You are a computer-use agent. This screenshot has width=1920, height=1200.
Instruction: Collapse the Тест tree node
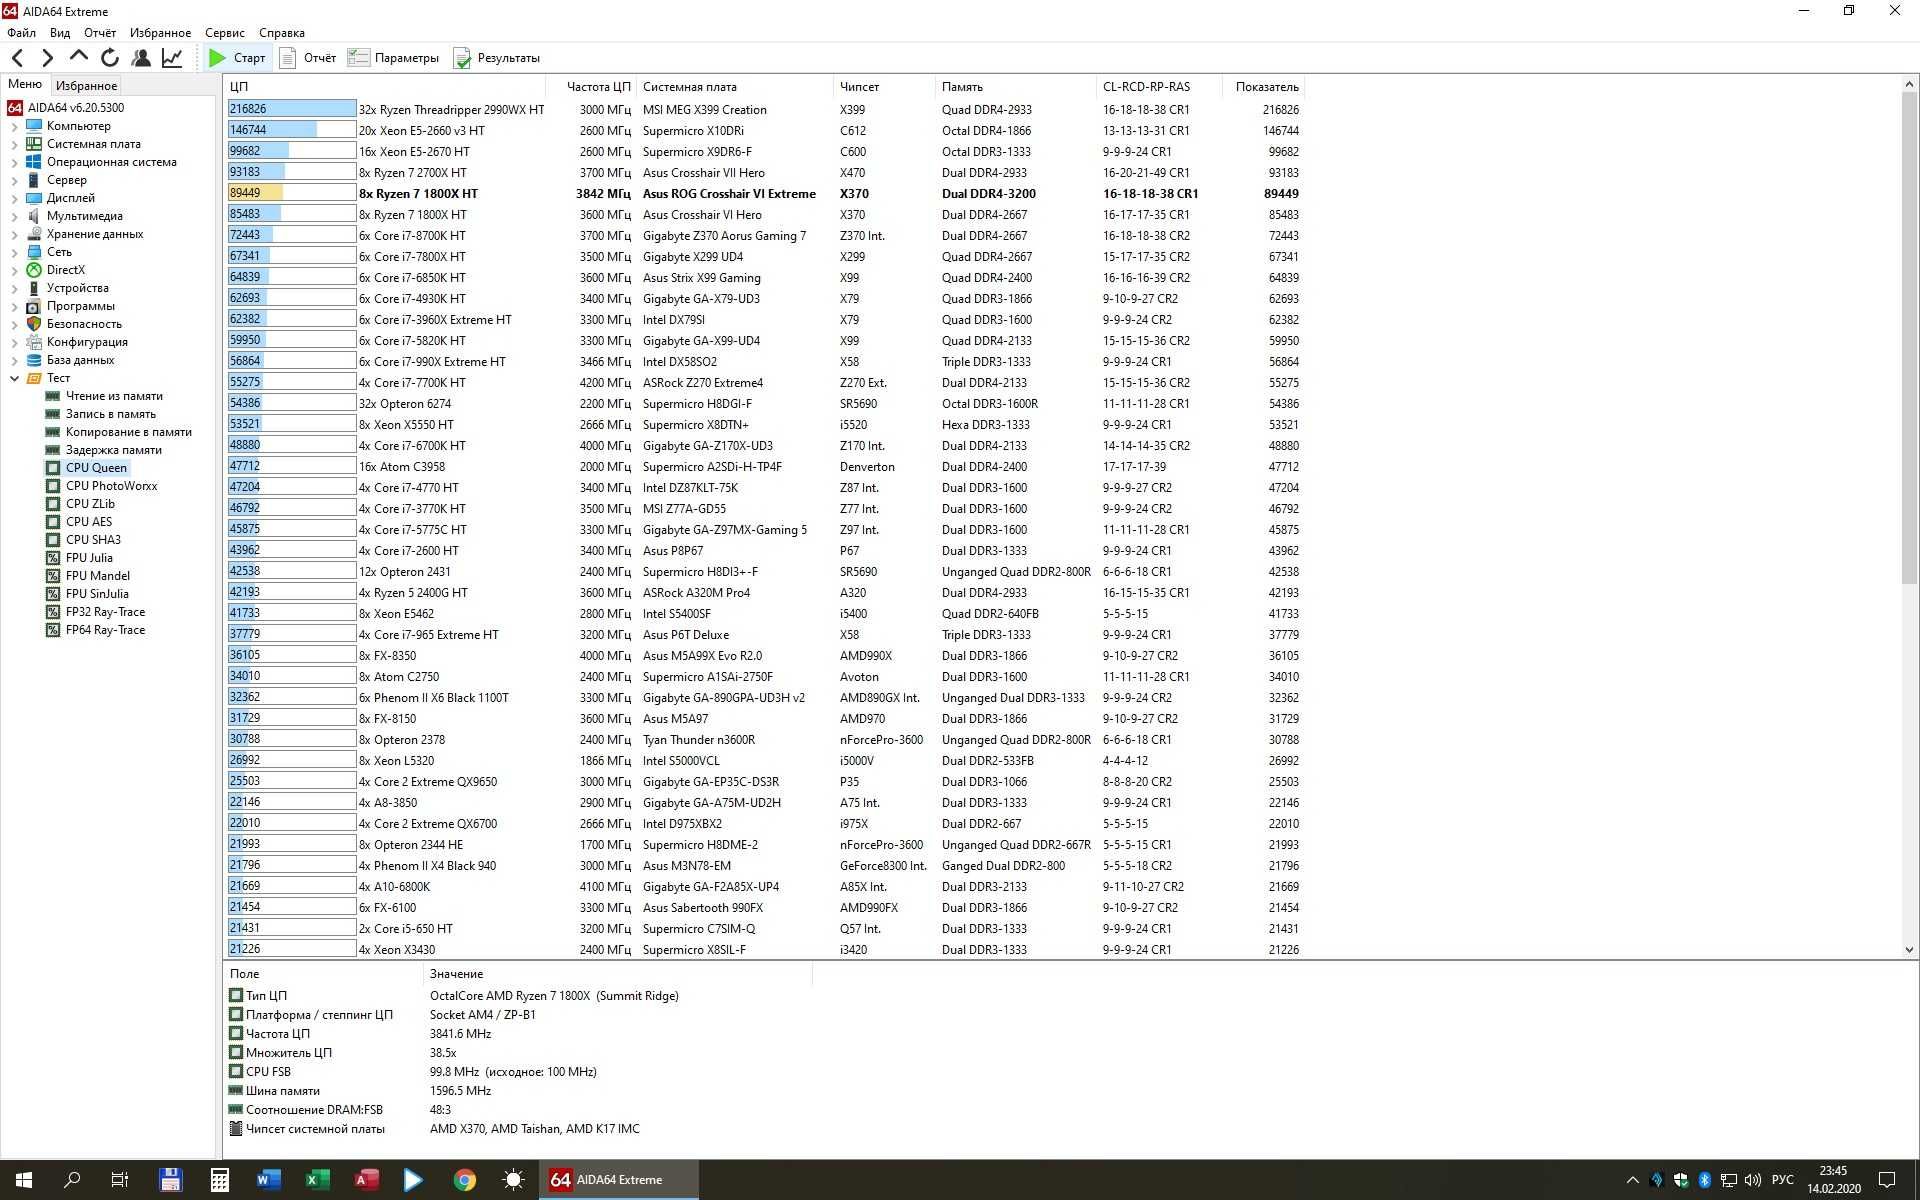(14, 379)
